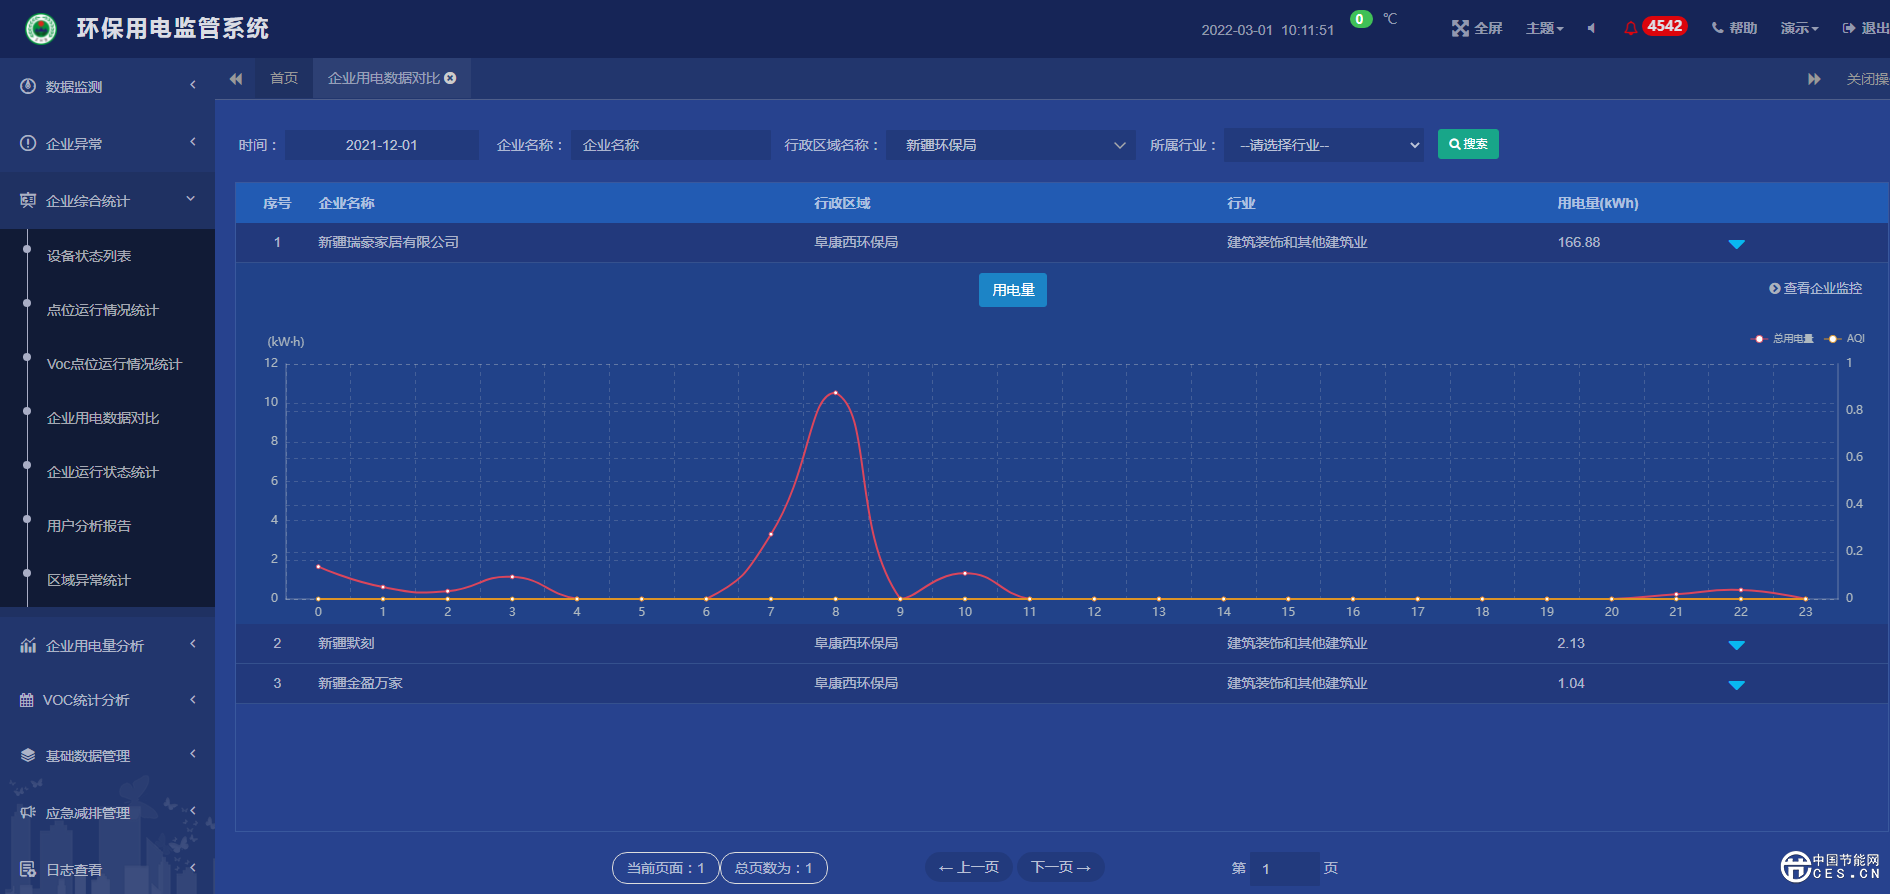
Task: Expand the 数据监测 menu chevron
Action: 193,85
